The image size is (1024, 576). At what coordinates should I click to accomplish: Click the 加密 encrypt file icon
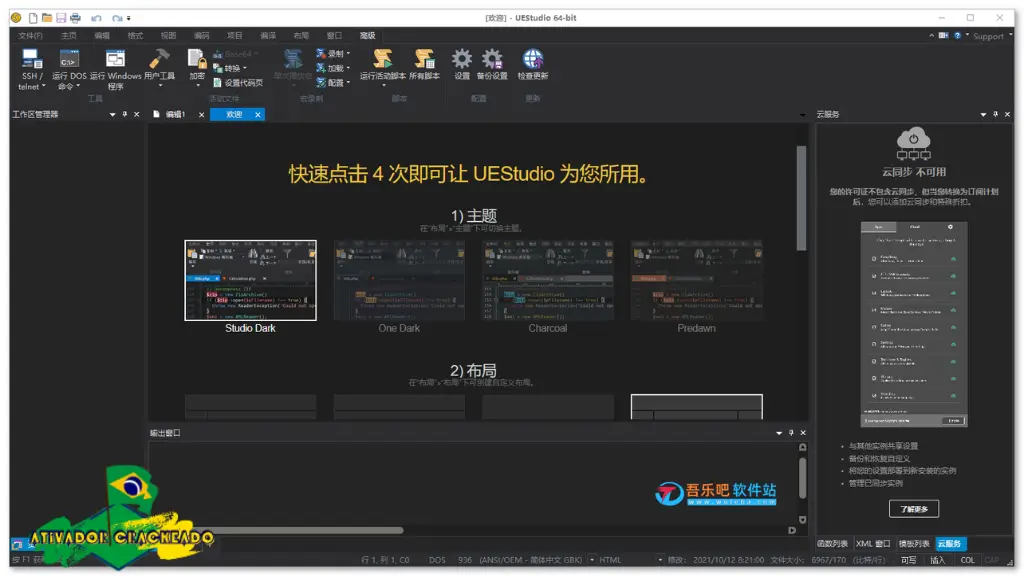(197, 60)
